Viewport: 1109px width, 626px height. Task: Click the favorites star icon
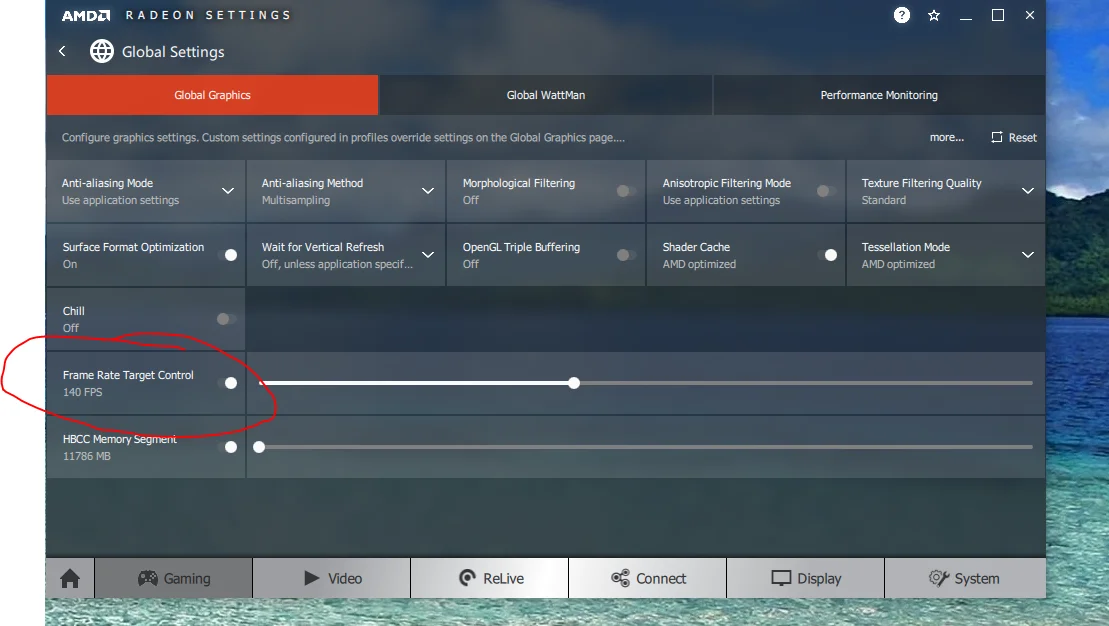coord(934,16)
